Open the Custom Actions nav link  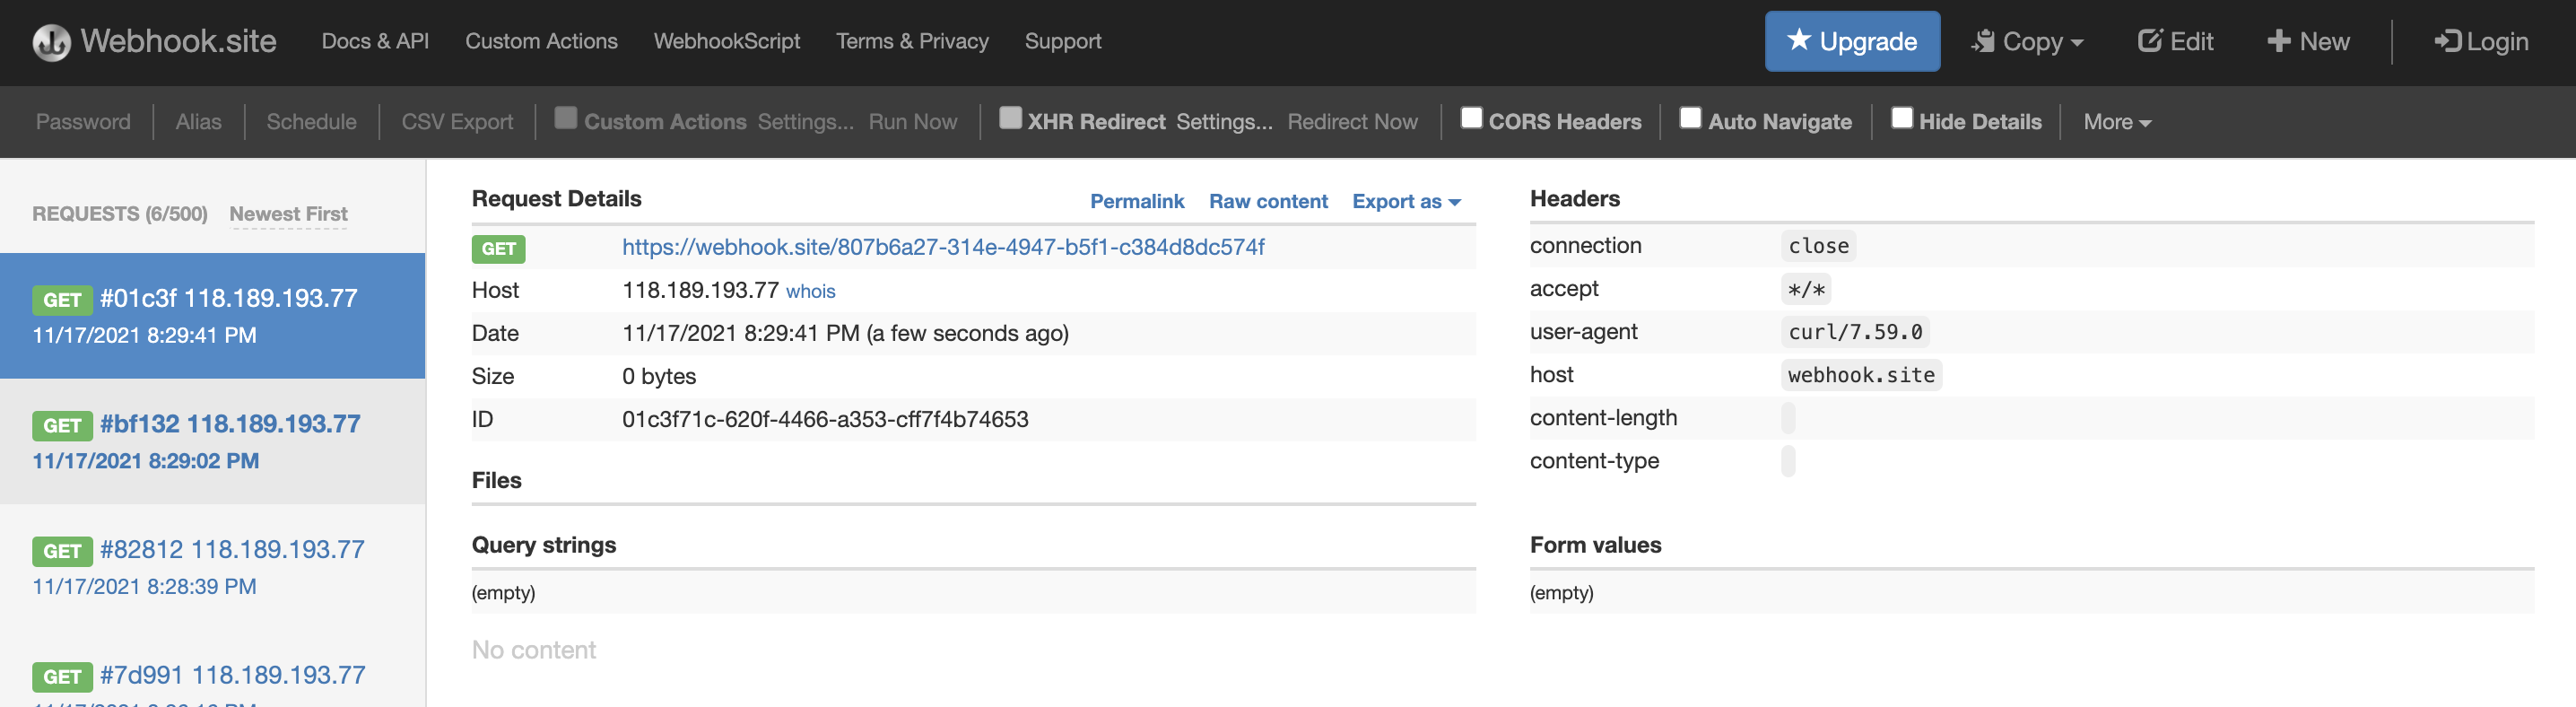point(541,41)
